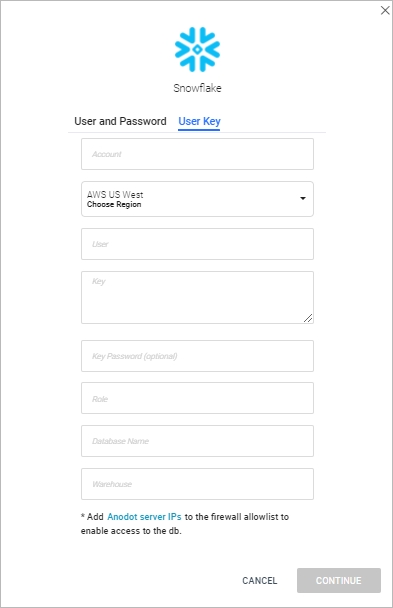The image size is (393, 608).
Task: Open the Anodot server IPs link
Action: 144,517
